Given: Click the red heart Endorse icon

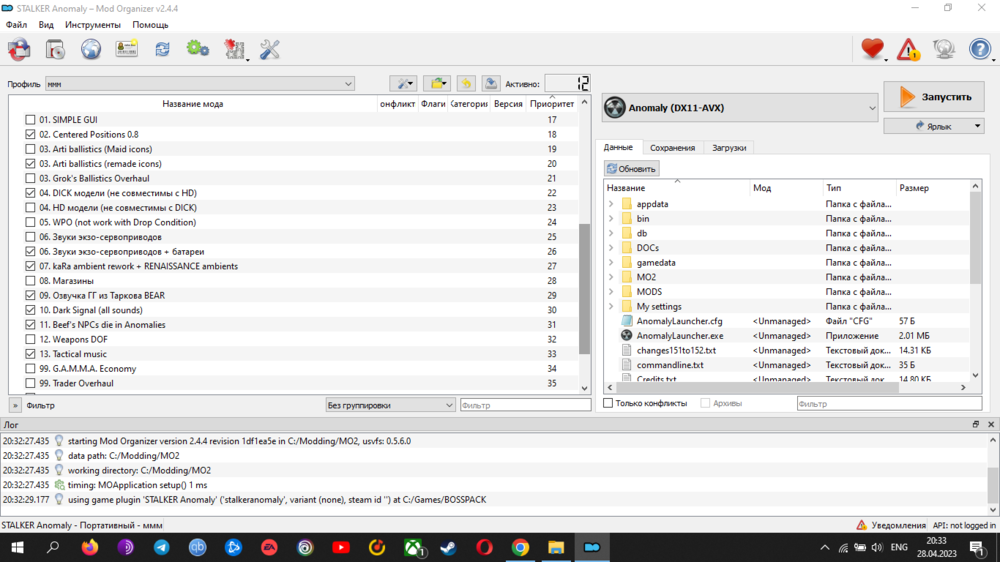Looking at the screenshot, I should [872, 49].
